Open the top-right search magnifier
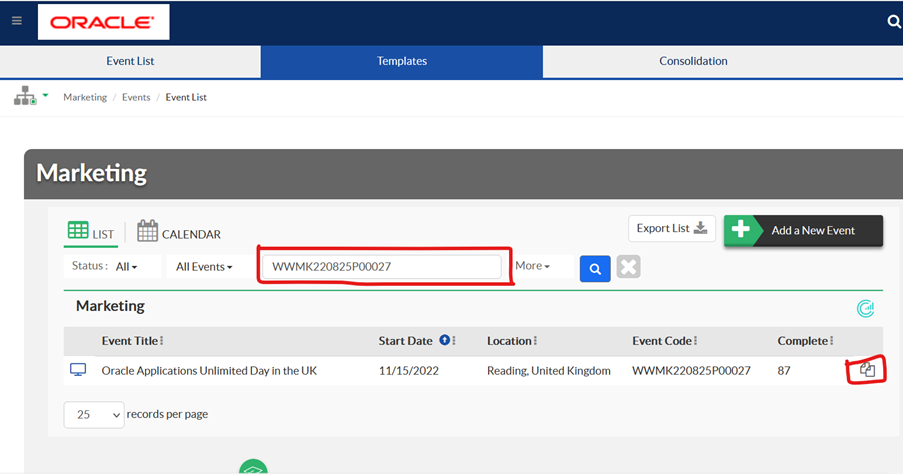 tap(894, 22)
